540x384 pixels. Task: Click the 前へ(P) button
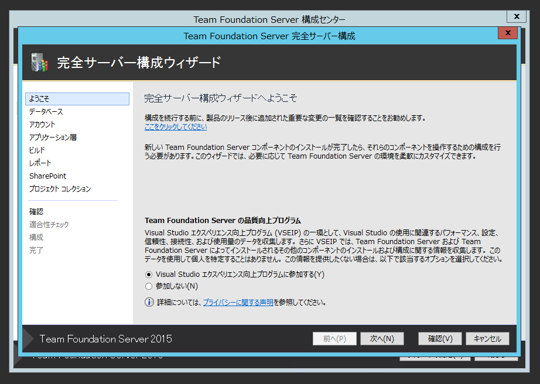pos(334,339)
